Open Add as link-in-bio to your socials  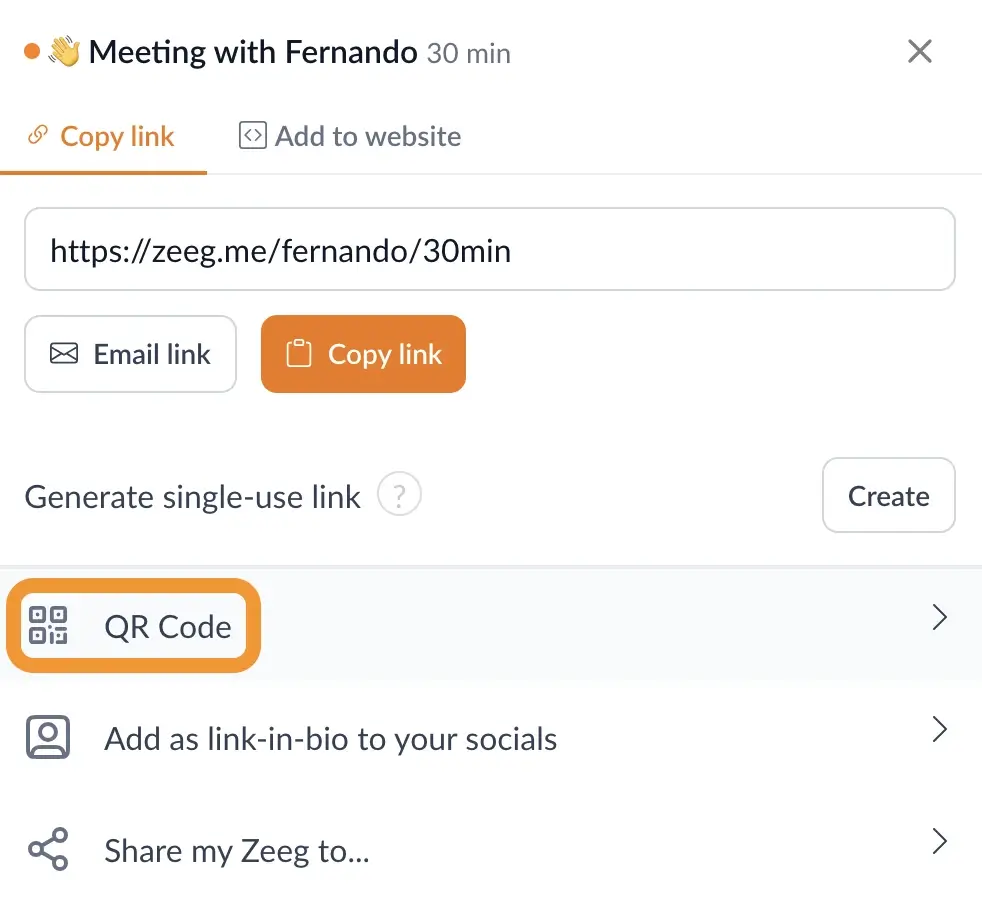330,740
